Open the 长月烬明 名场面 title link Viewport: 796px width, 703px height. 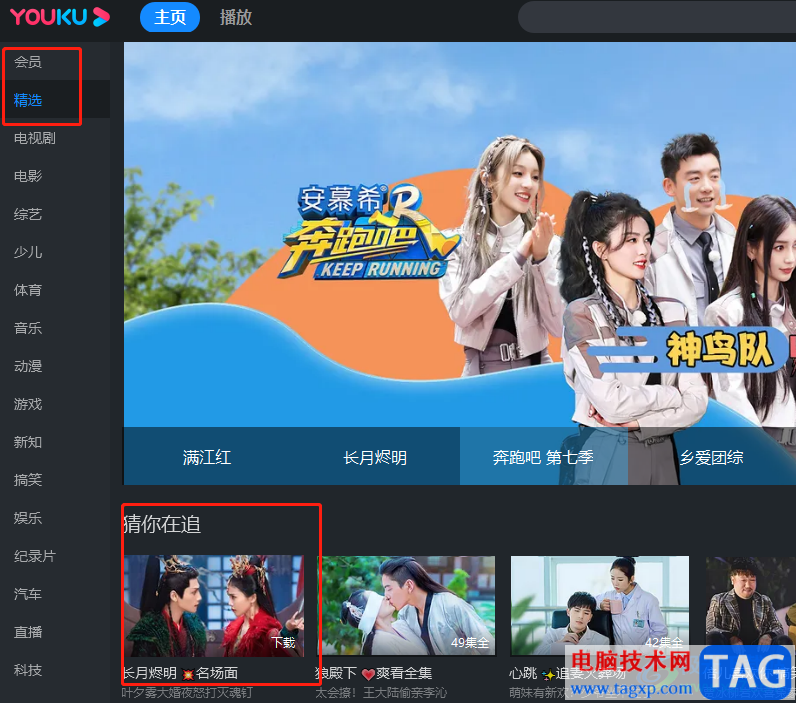(x=180, y=673)
